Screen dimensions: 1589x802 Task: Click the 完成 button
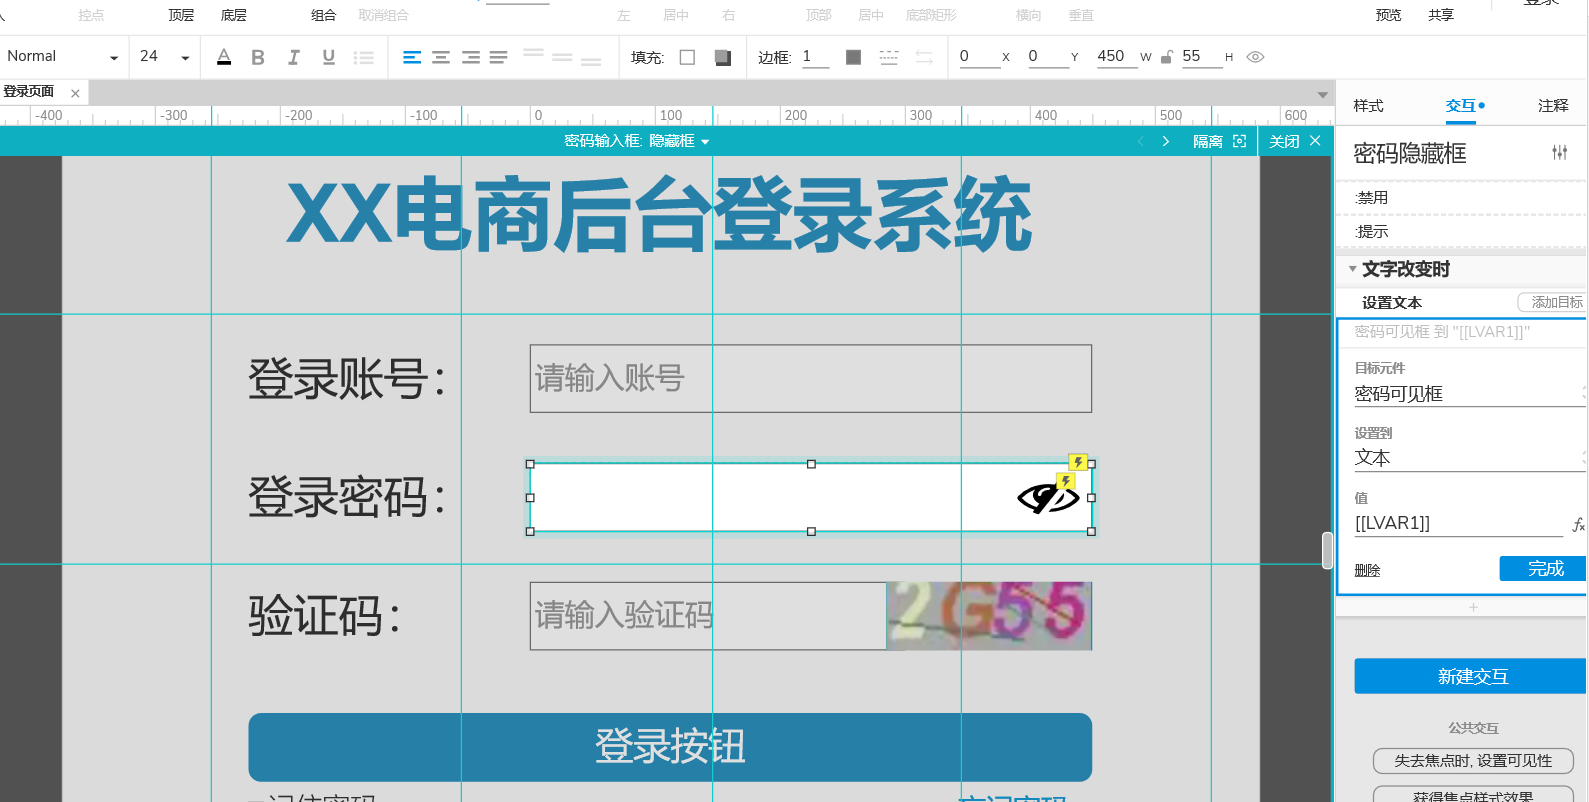pyautogui.click(x=1544, y=568)
